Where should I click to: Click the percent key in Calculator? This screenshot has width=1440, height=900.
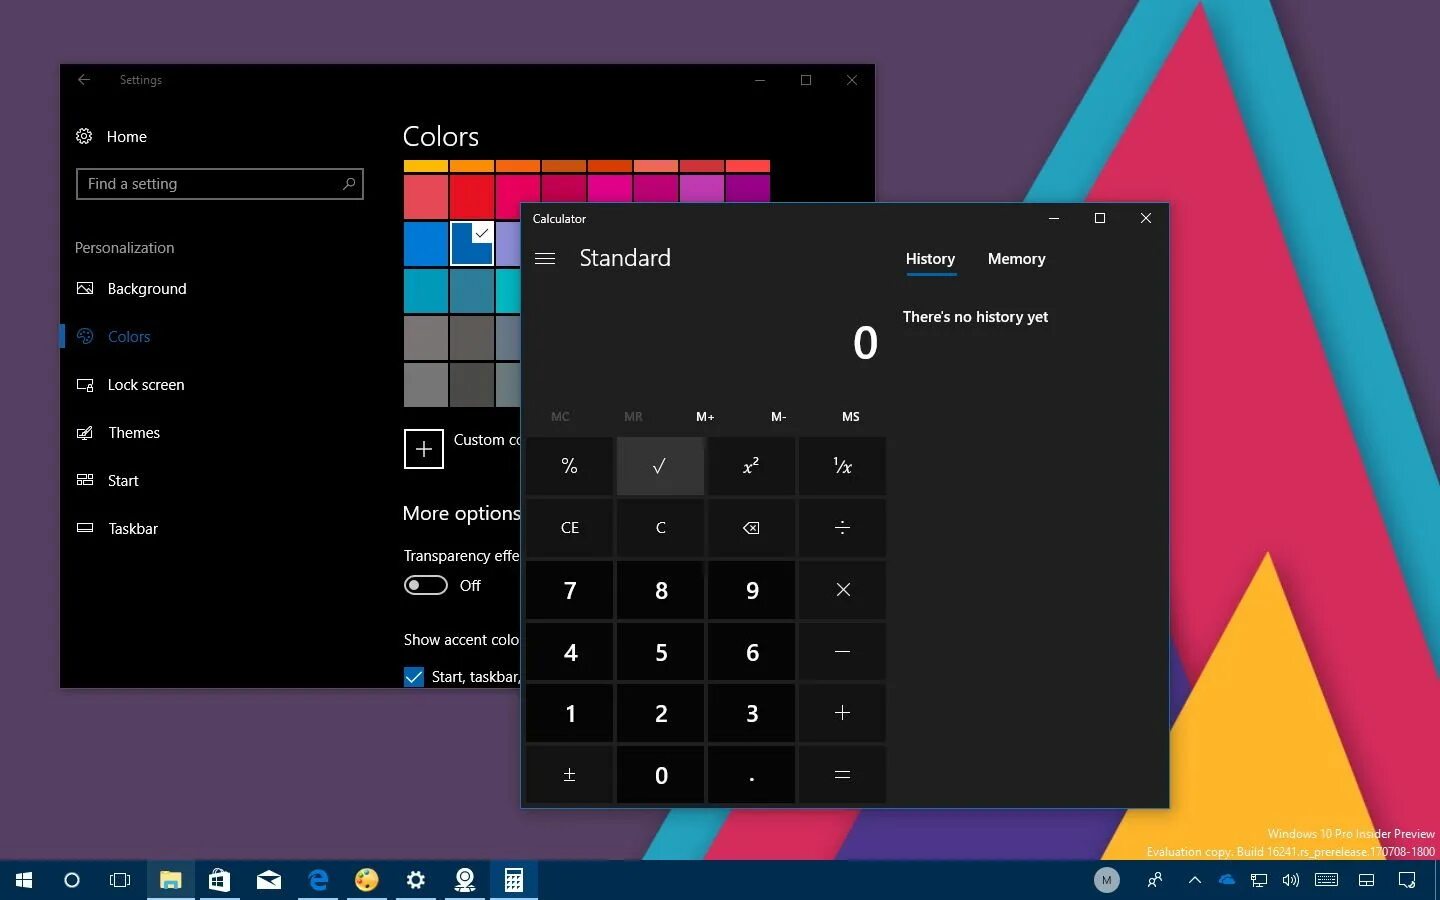[x=569, y=466]
